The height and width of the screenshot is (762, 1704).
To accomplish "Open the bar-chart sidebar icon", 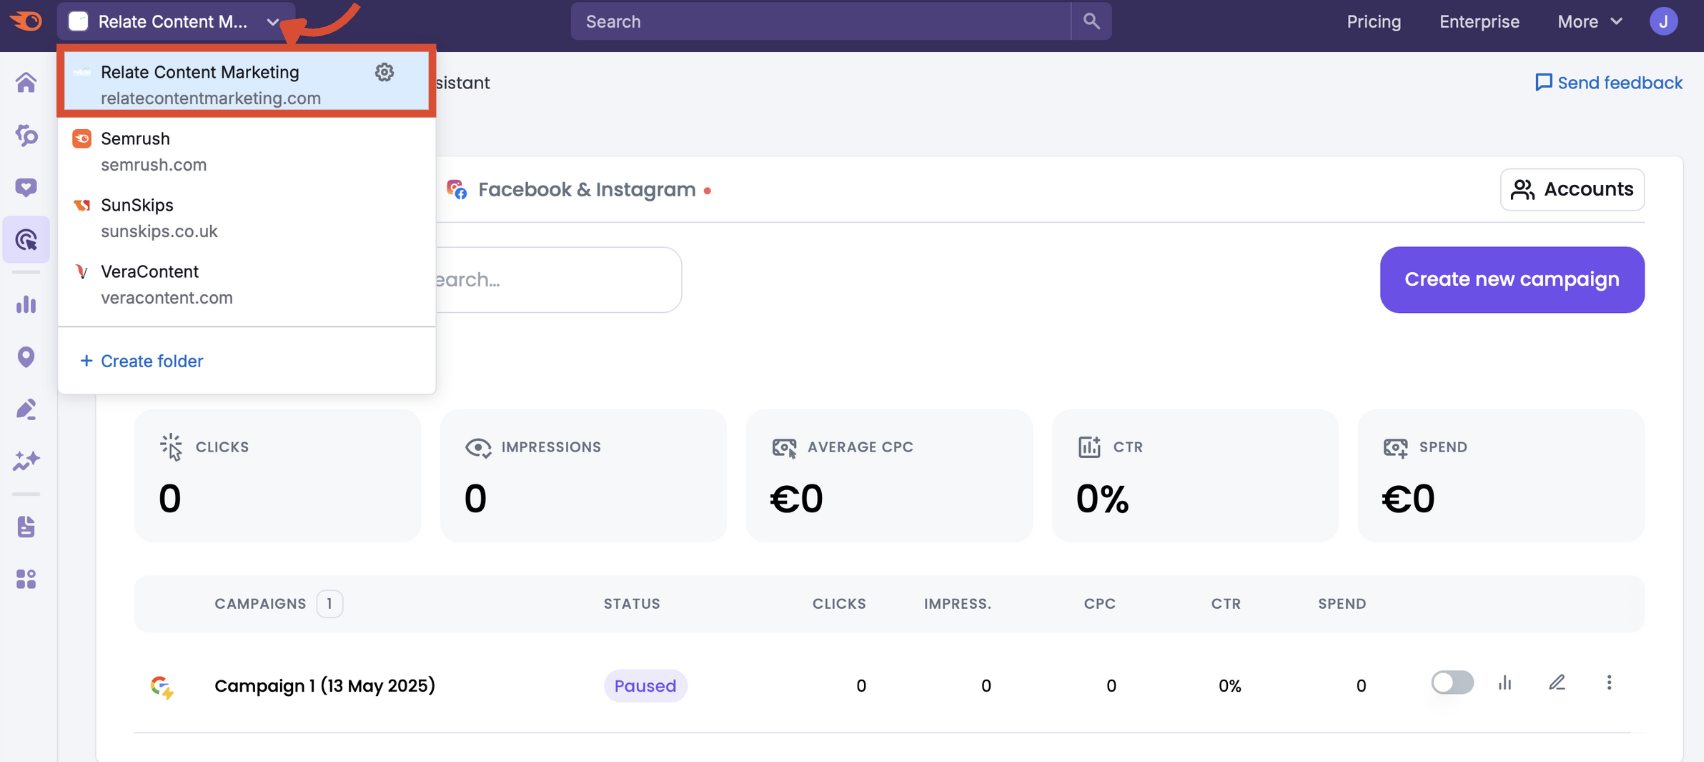I will coord(26,305).
